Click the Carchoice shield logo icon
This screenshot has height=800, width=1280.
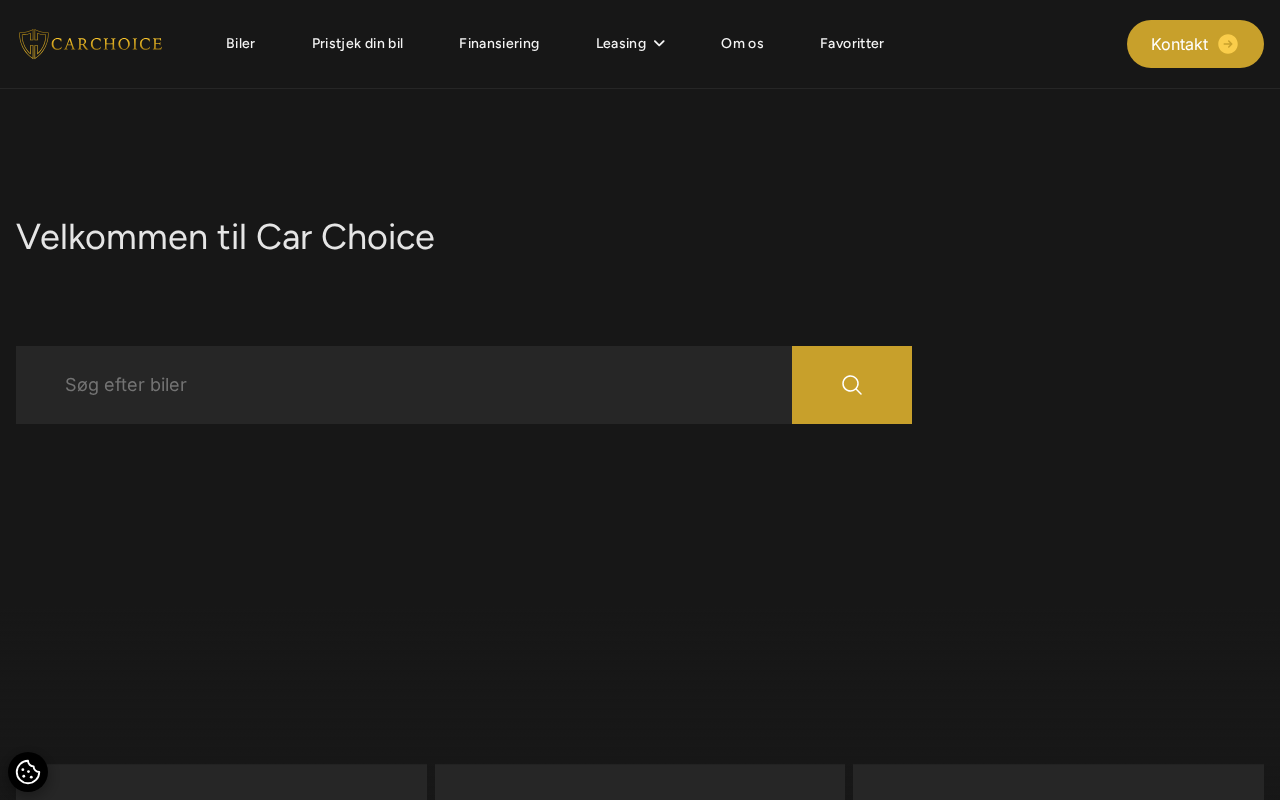point(33,44)
